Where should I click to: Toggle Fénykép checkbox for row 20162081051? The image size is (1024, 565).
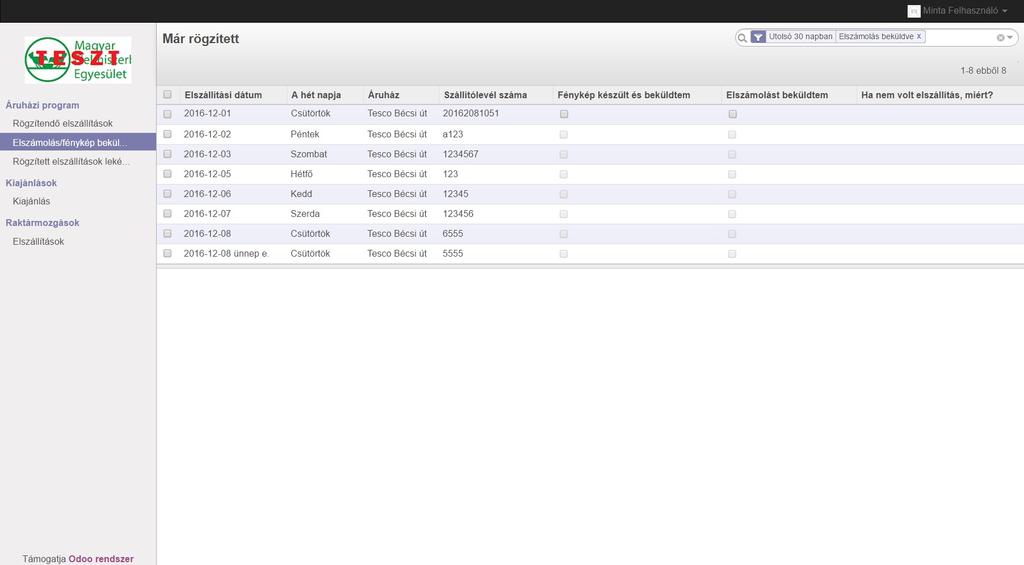pyautogui.click(x=564, y=114)
